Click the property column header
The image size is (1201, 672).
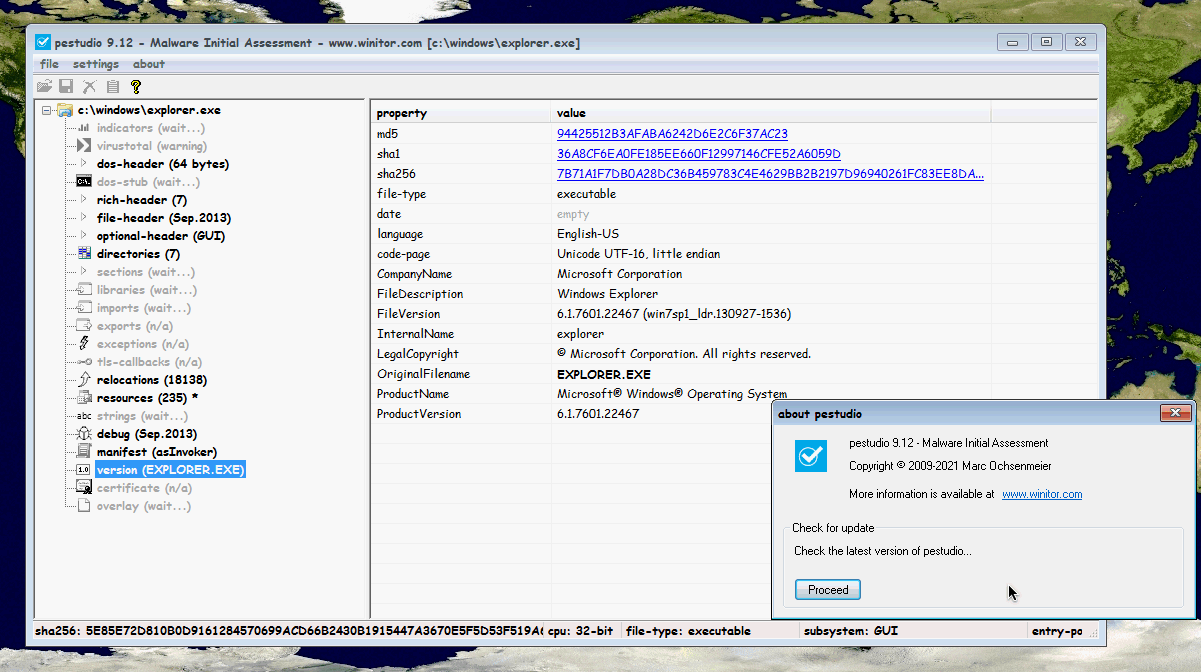[460, 113]
